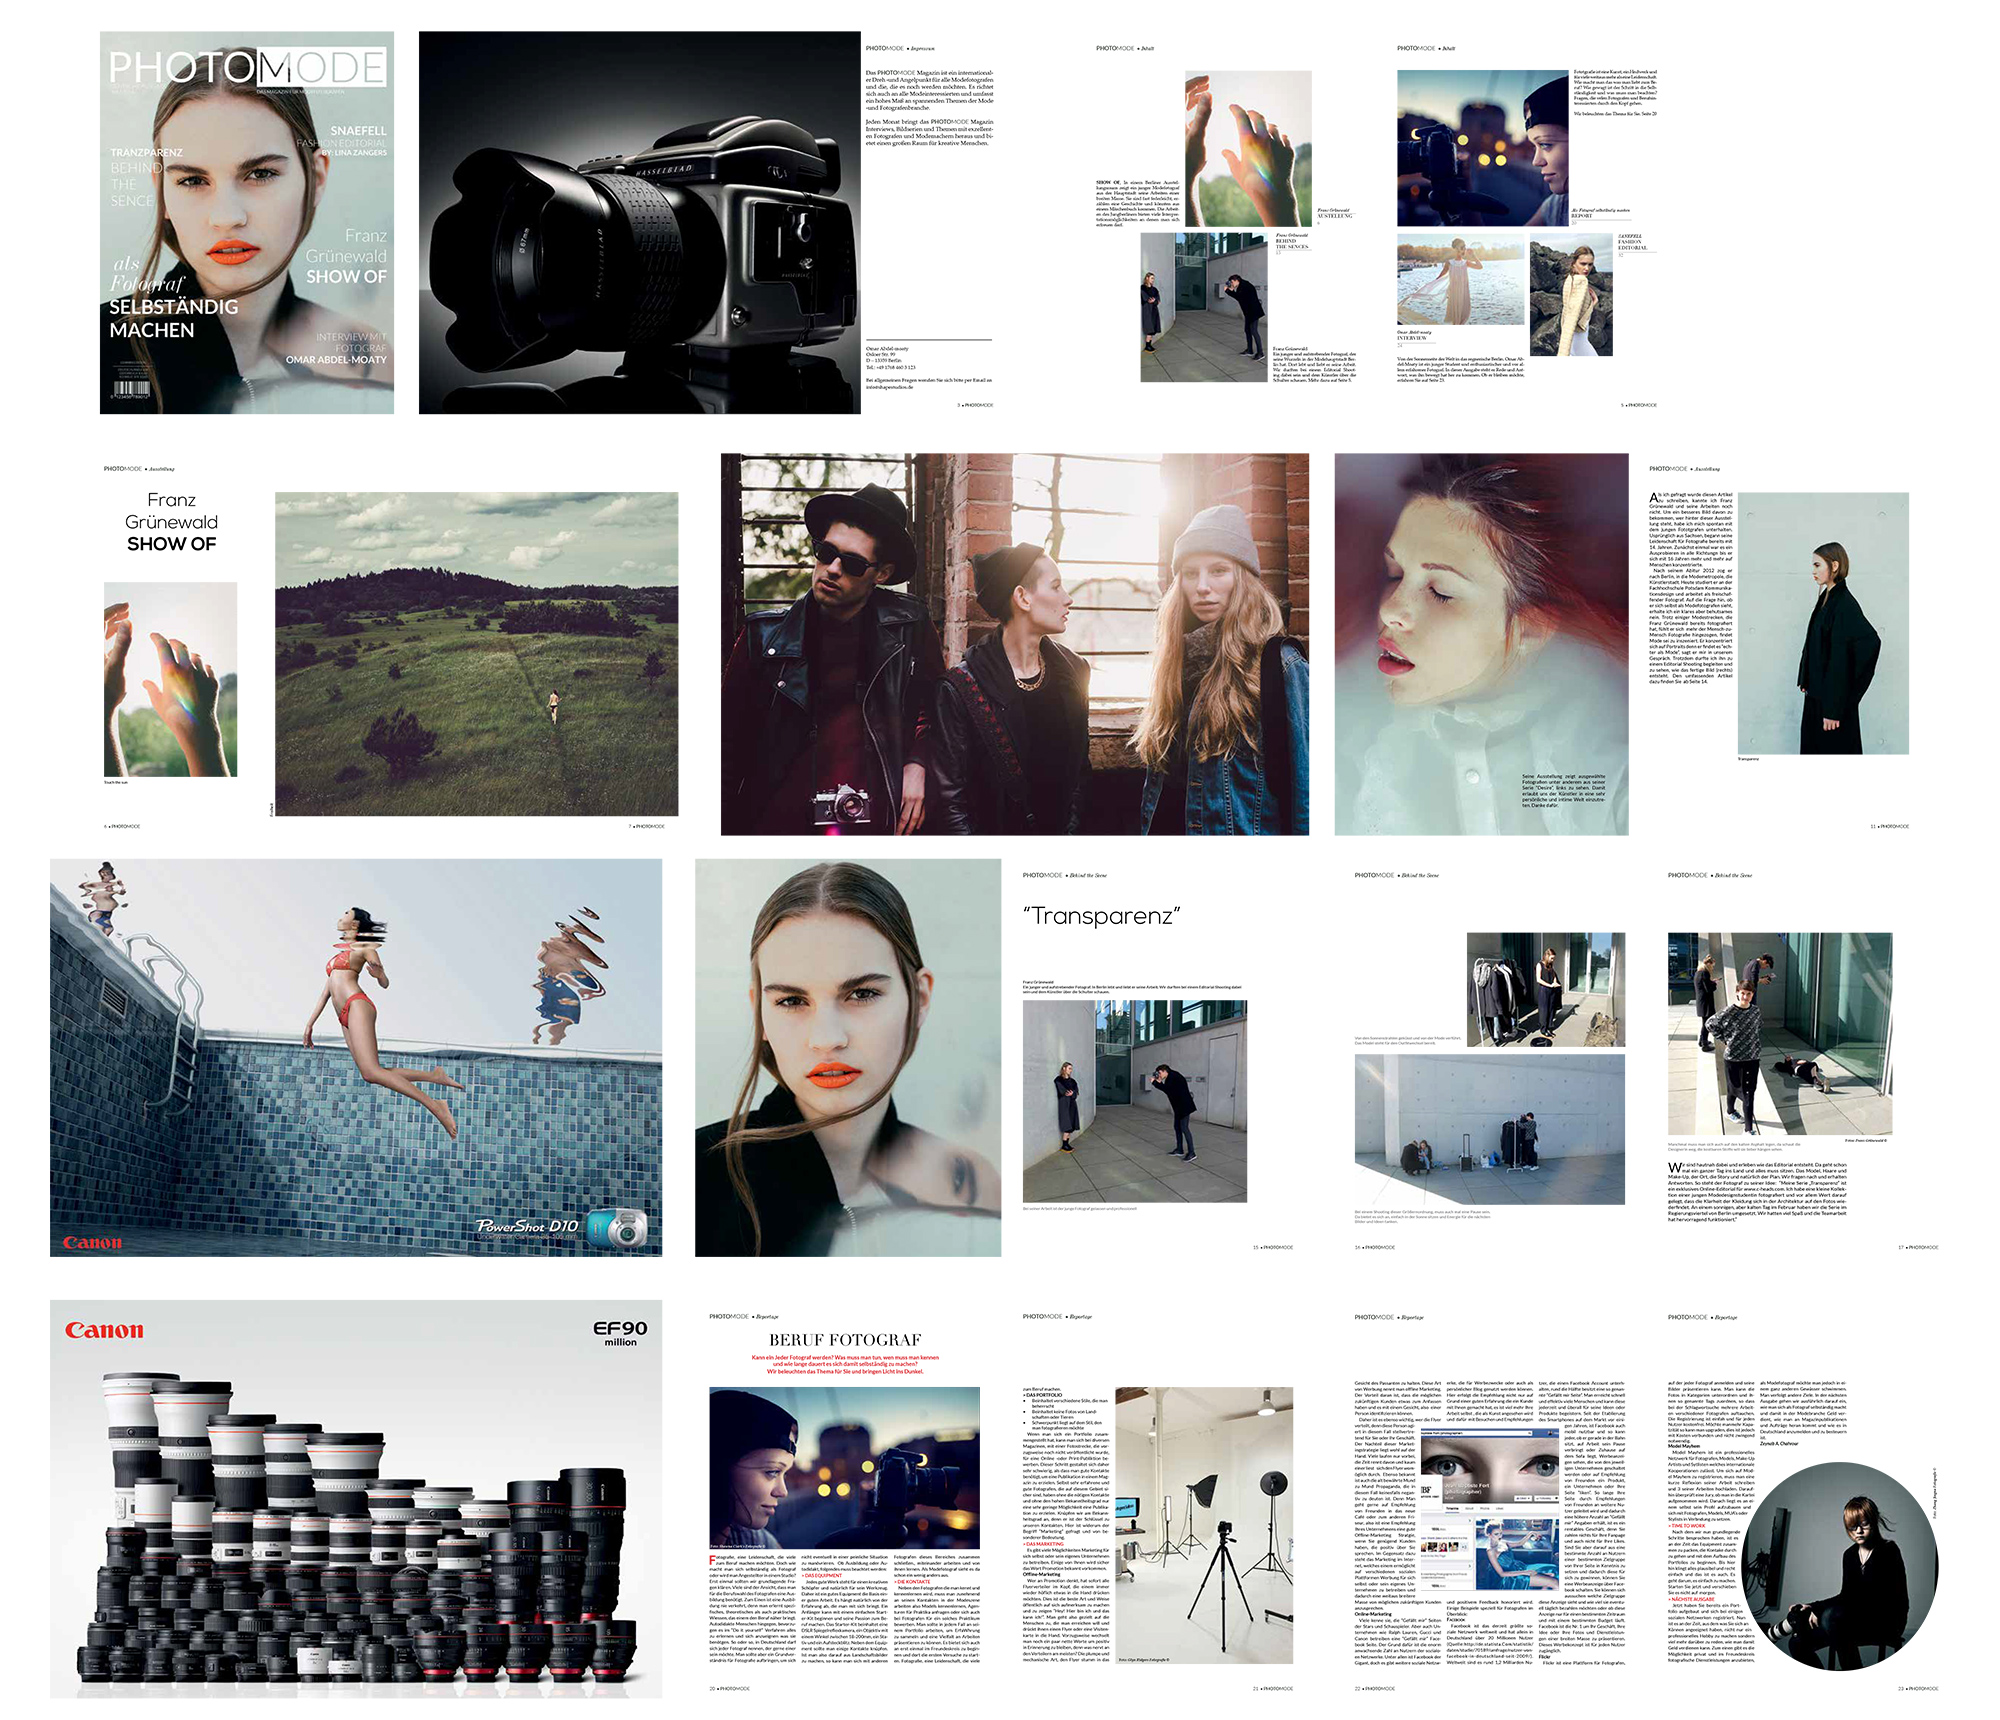Click the TRANZPARENZ cover teaser text
Viewport: 2000px width, 1720px height.
146,153
